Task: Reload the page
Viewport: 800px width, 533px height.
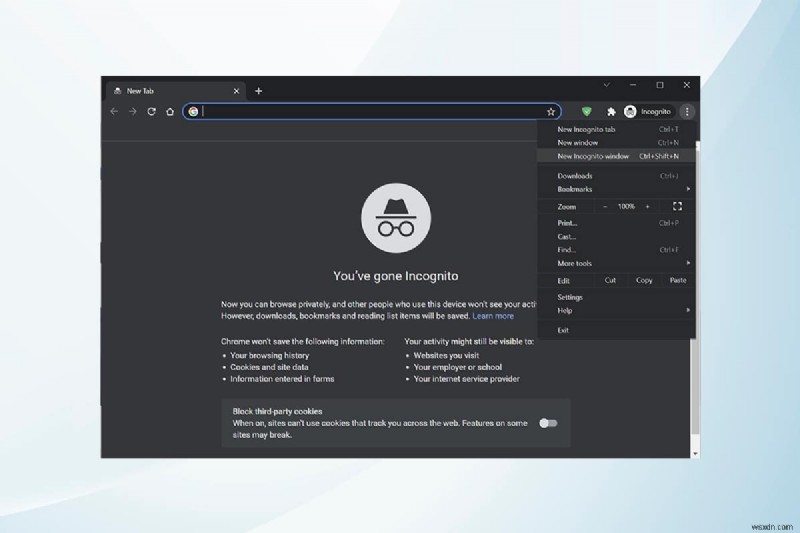Action: (x=152, y=112)
